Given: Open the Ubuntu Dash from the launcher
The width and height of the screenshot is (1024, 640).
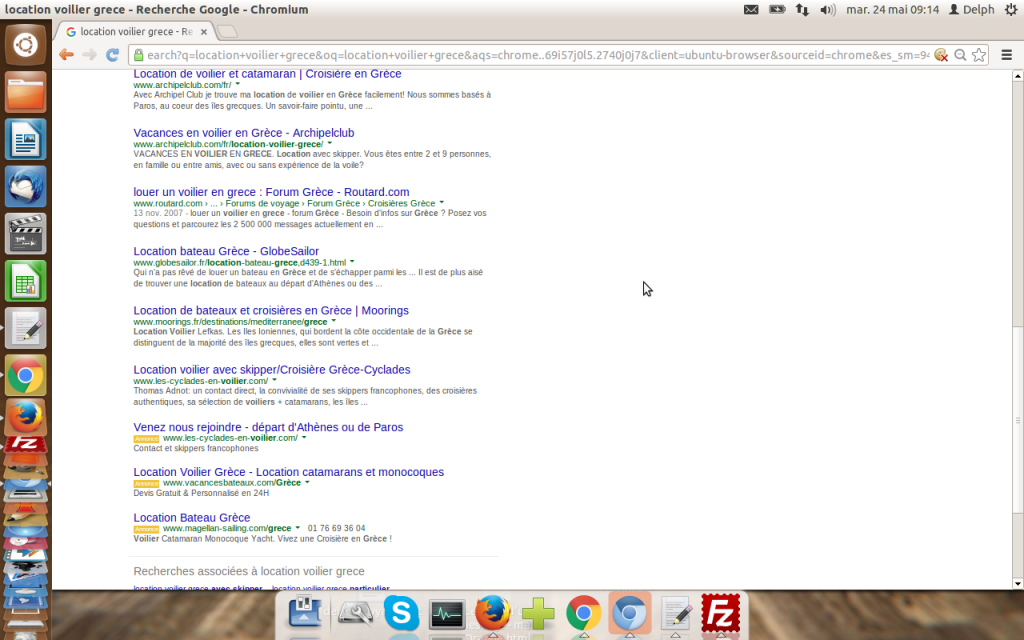Looking at the screenshot, I should pyautogui.click(x=25, y=44).
